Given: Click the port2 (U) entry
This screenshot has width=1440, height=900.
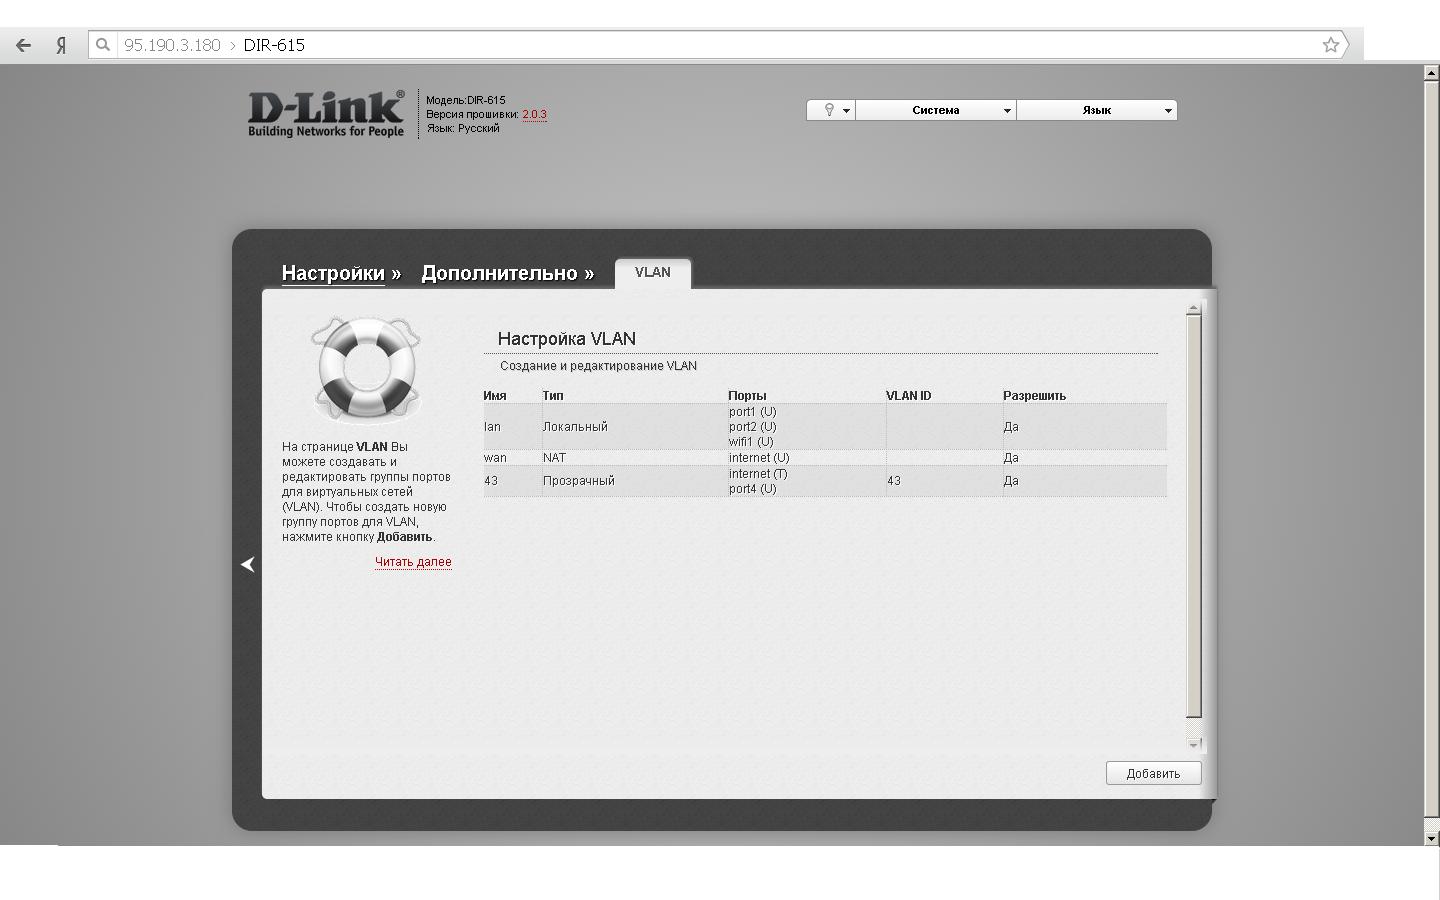Looking at the screenshot, I should tap(753, 427).
